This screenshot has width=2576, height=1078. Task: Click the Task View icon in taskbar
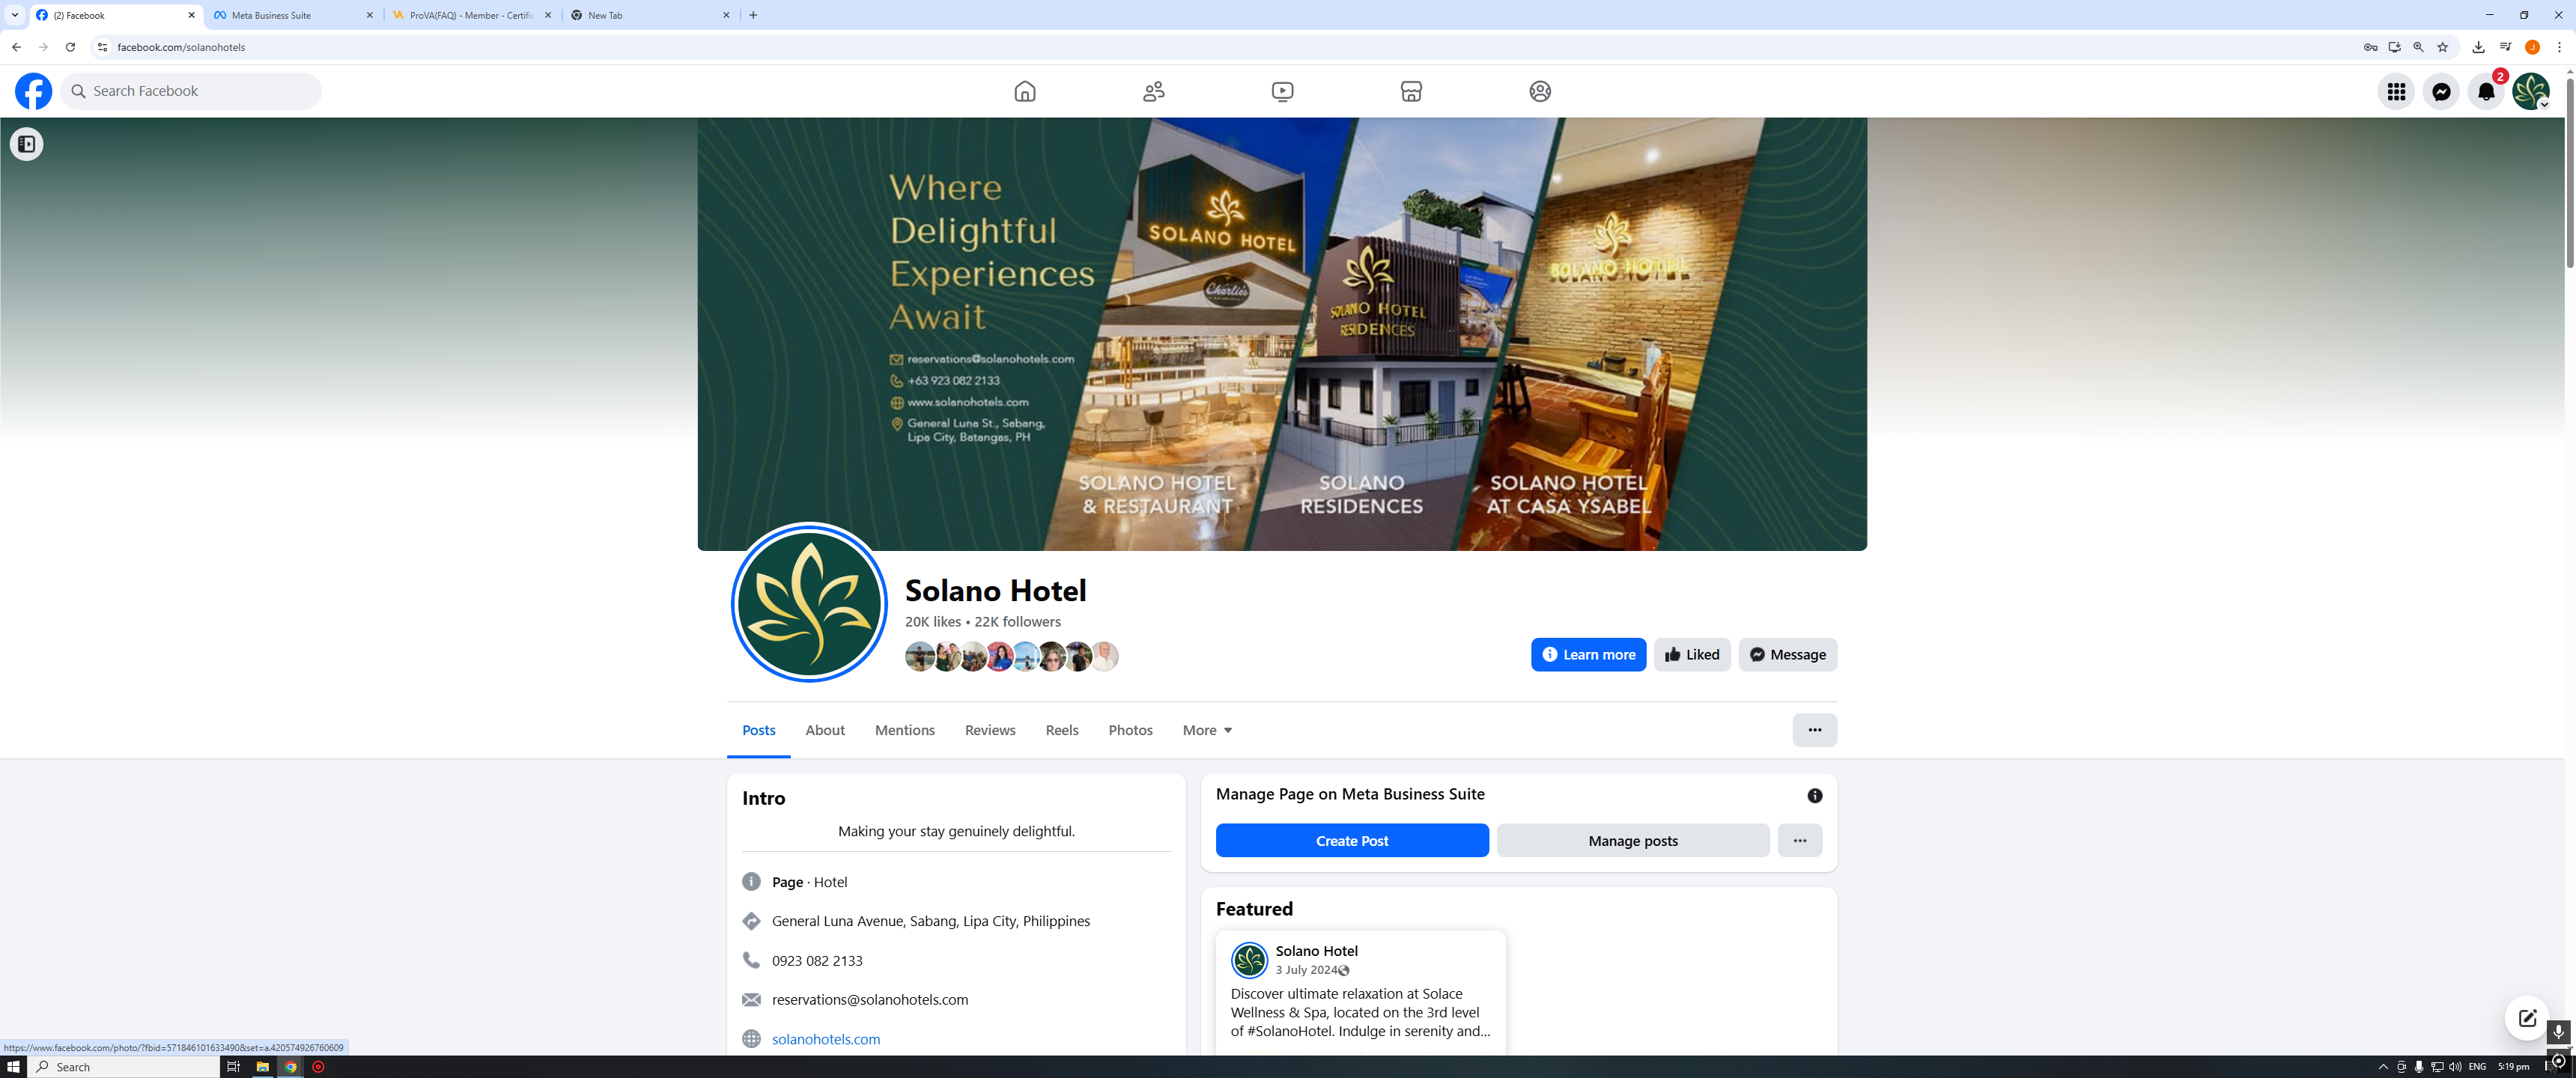[233, 1067]
